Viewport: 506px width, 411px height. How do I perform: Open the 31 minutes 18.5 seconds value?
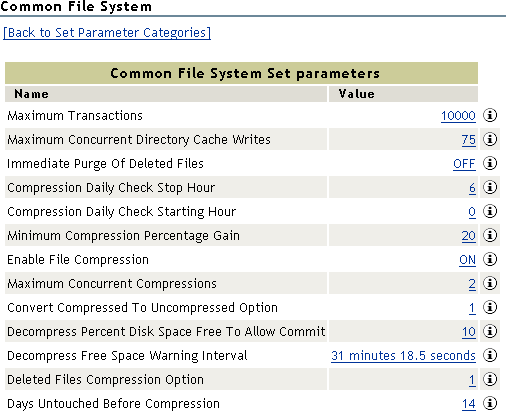pyautogui.click(x=403, y=356)
